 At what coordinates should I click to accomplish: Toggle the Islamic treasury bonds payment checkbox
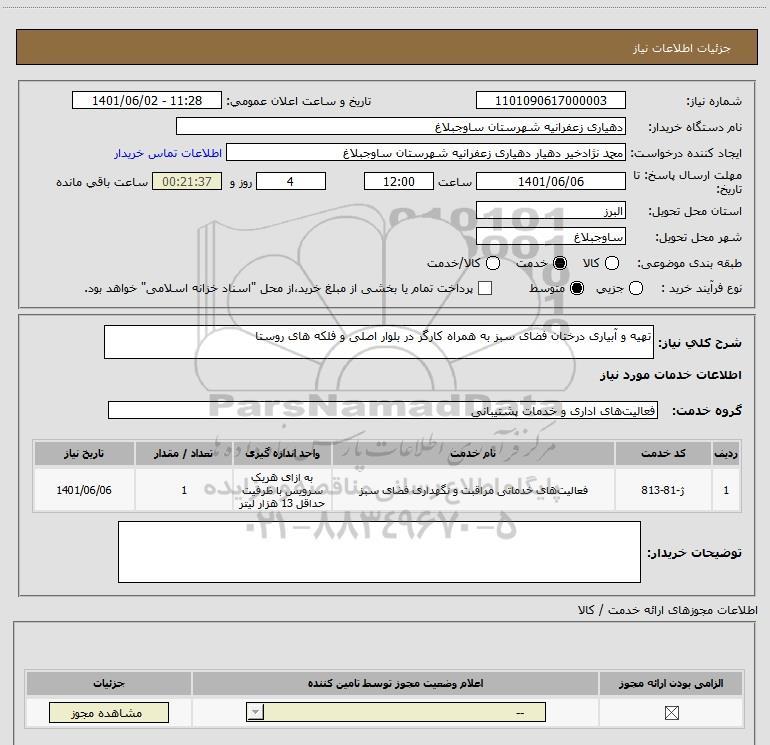pos(485,288)
